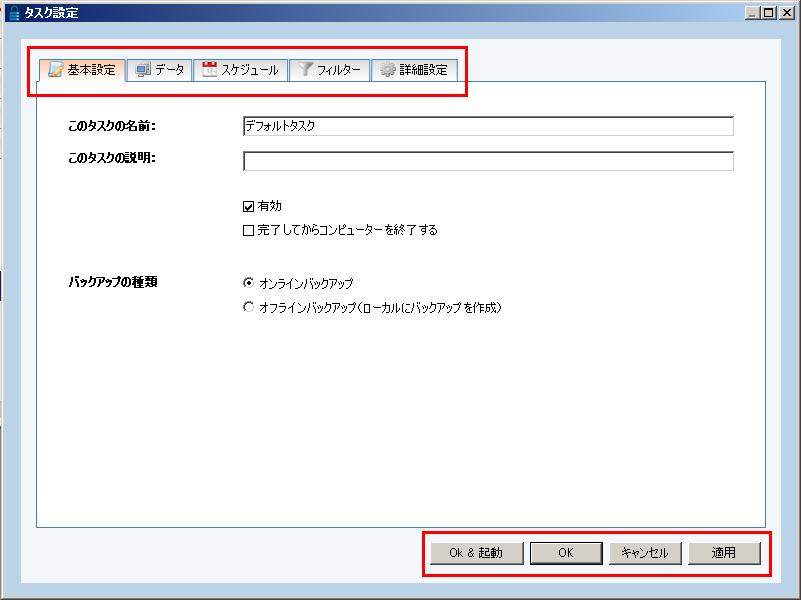Click the バックアップの種類 label
The image size is (801, 600).
pos(113,282)
